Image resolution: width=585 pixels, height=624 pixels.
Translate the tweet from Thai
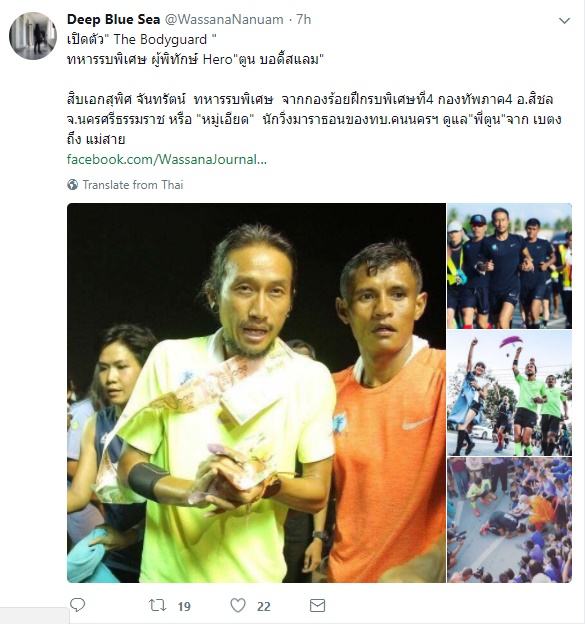[x=133, y=185]
